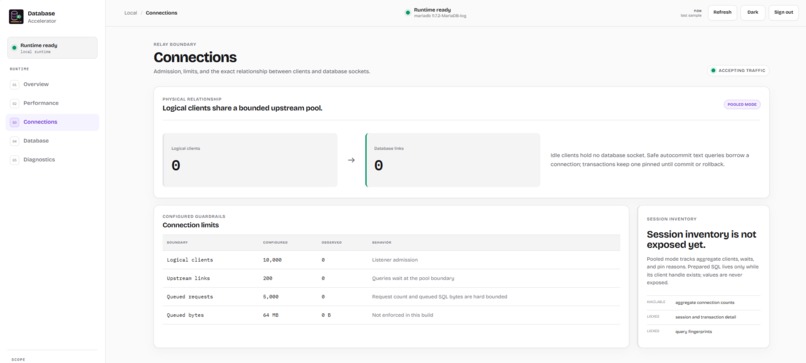Click the Accepting Traffic status badge
The image size is (806, 363).
point(738,70)
